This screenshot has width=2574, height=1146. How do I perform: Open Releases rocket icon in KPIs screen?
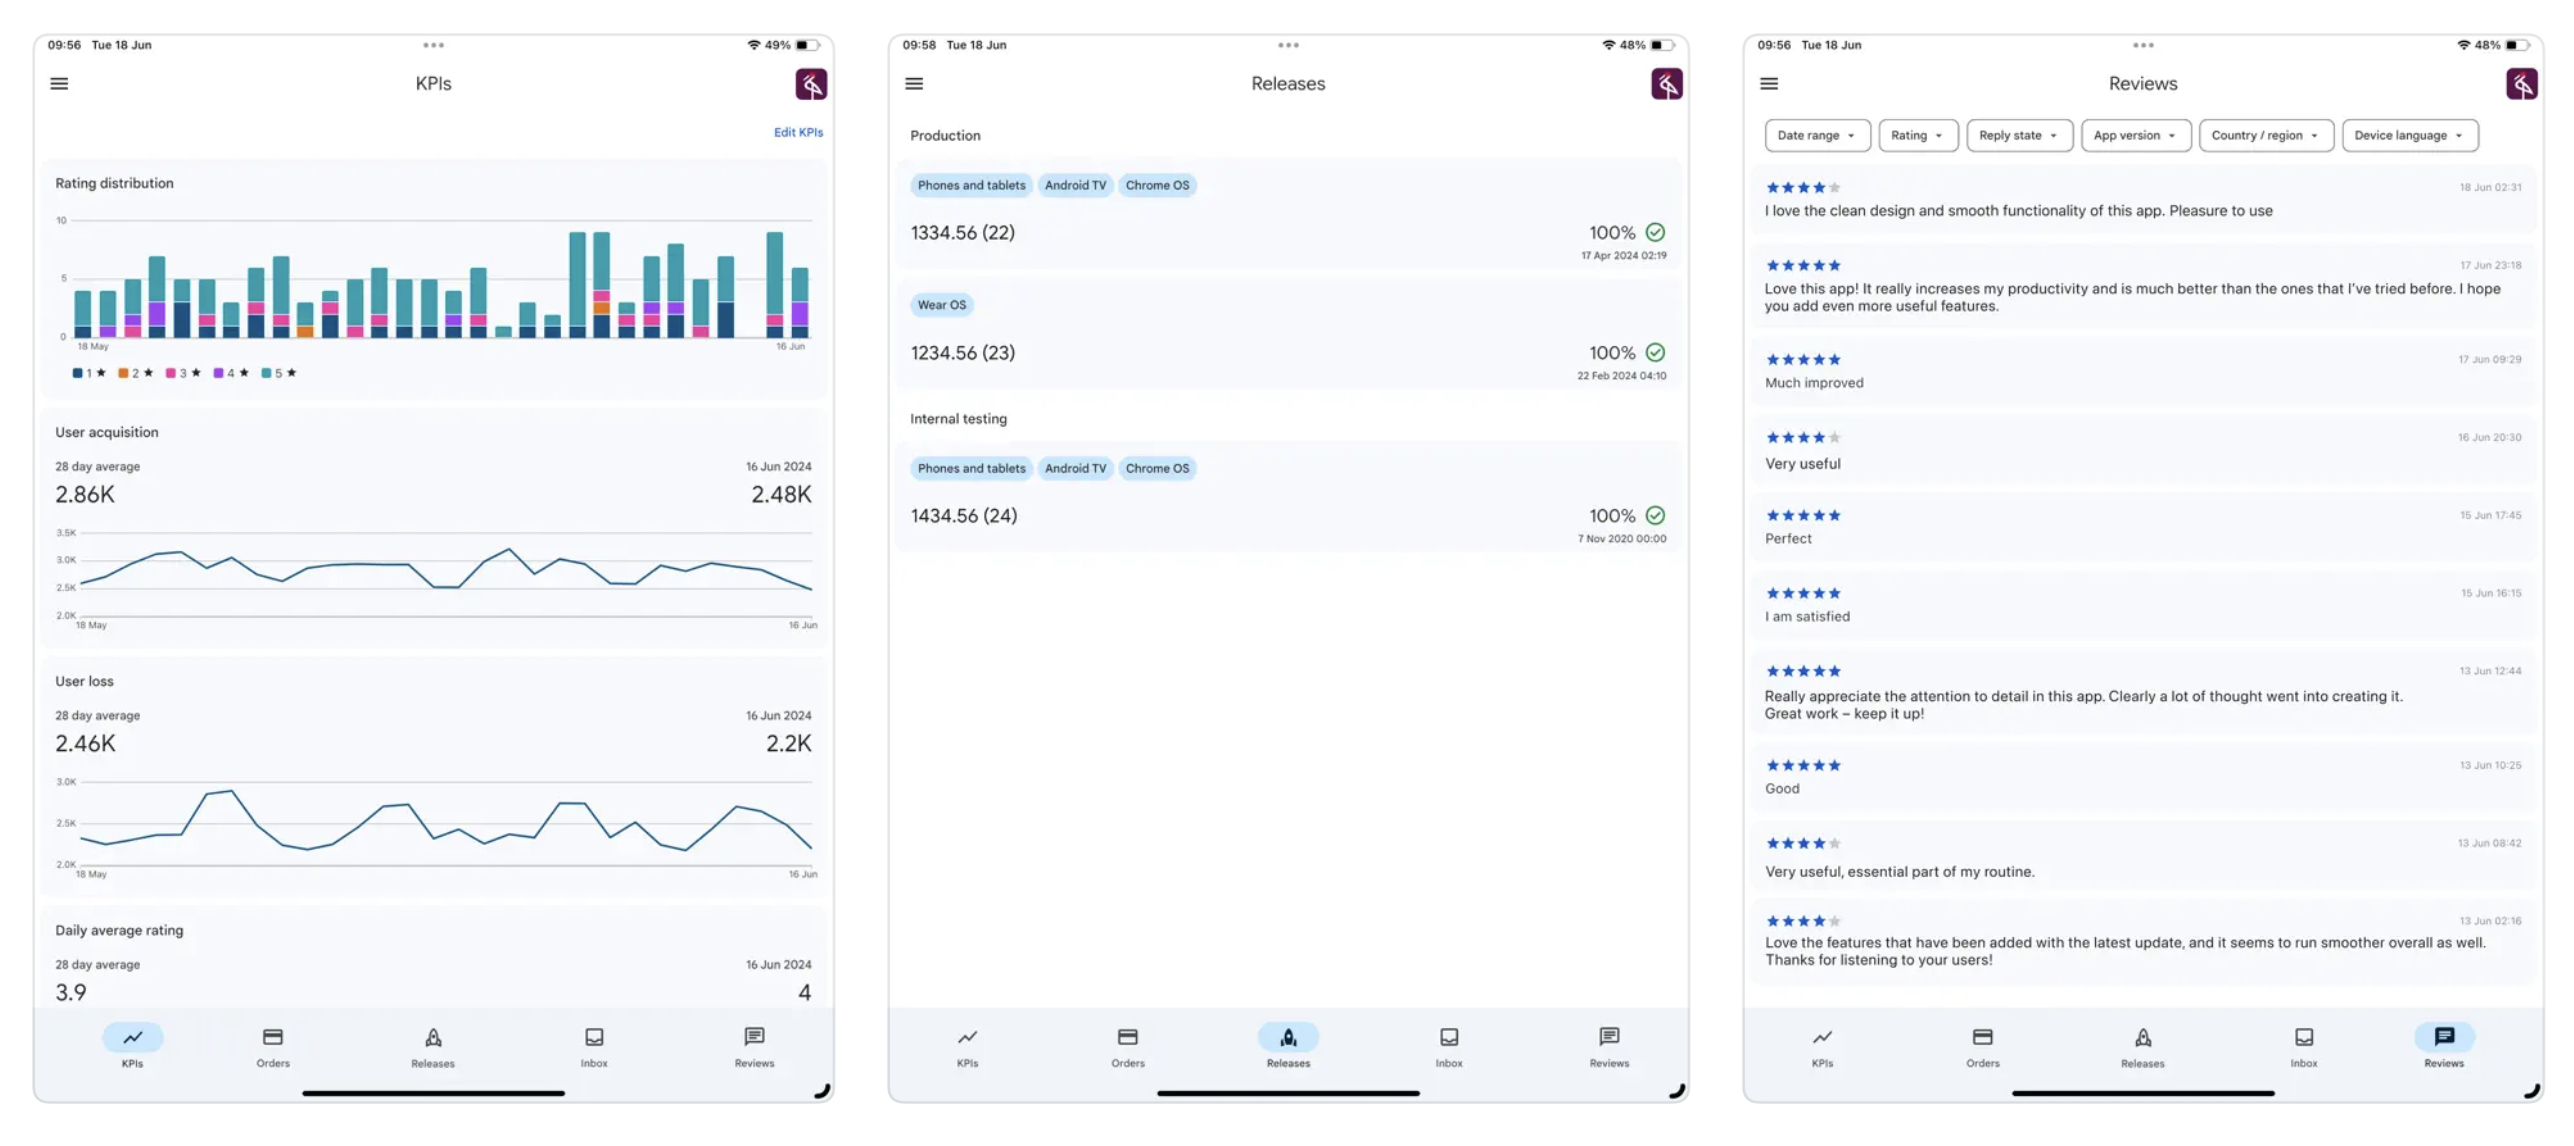click(433, 1037)
